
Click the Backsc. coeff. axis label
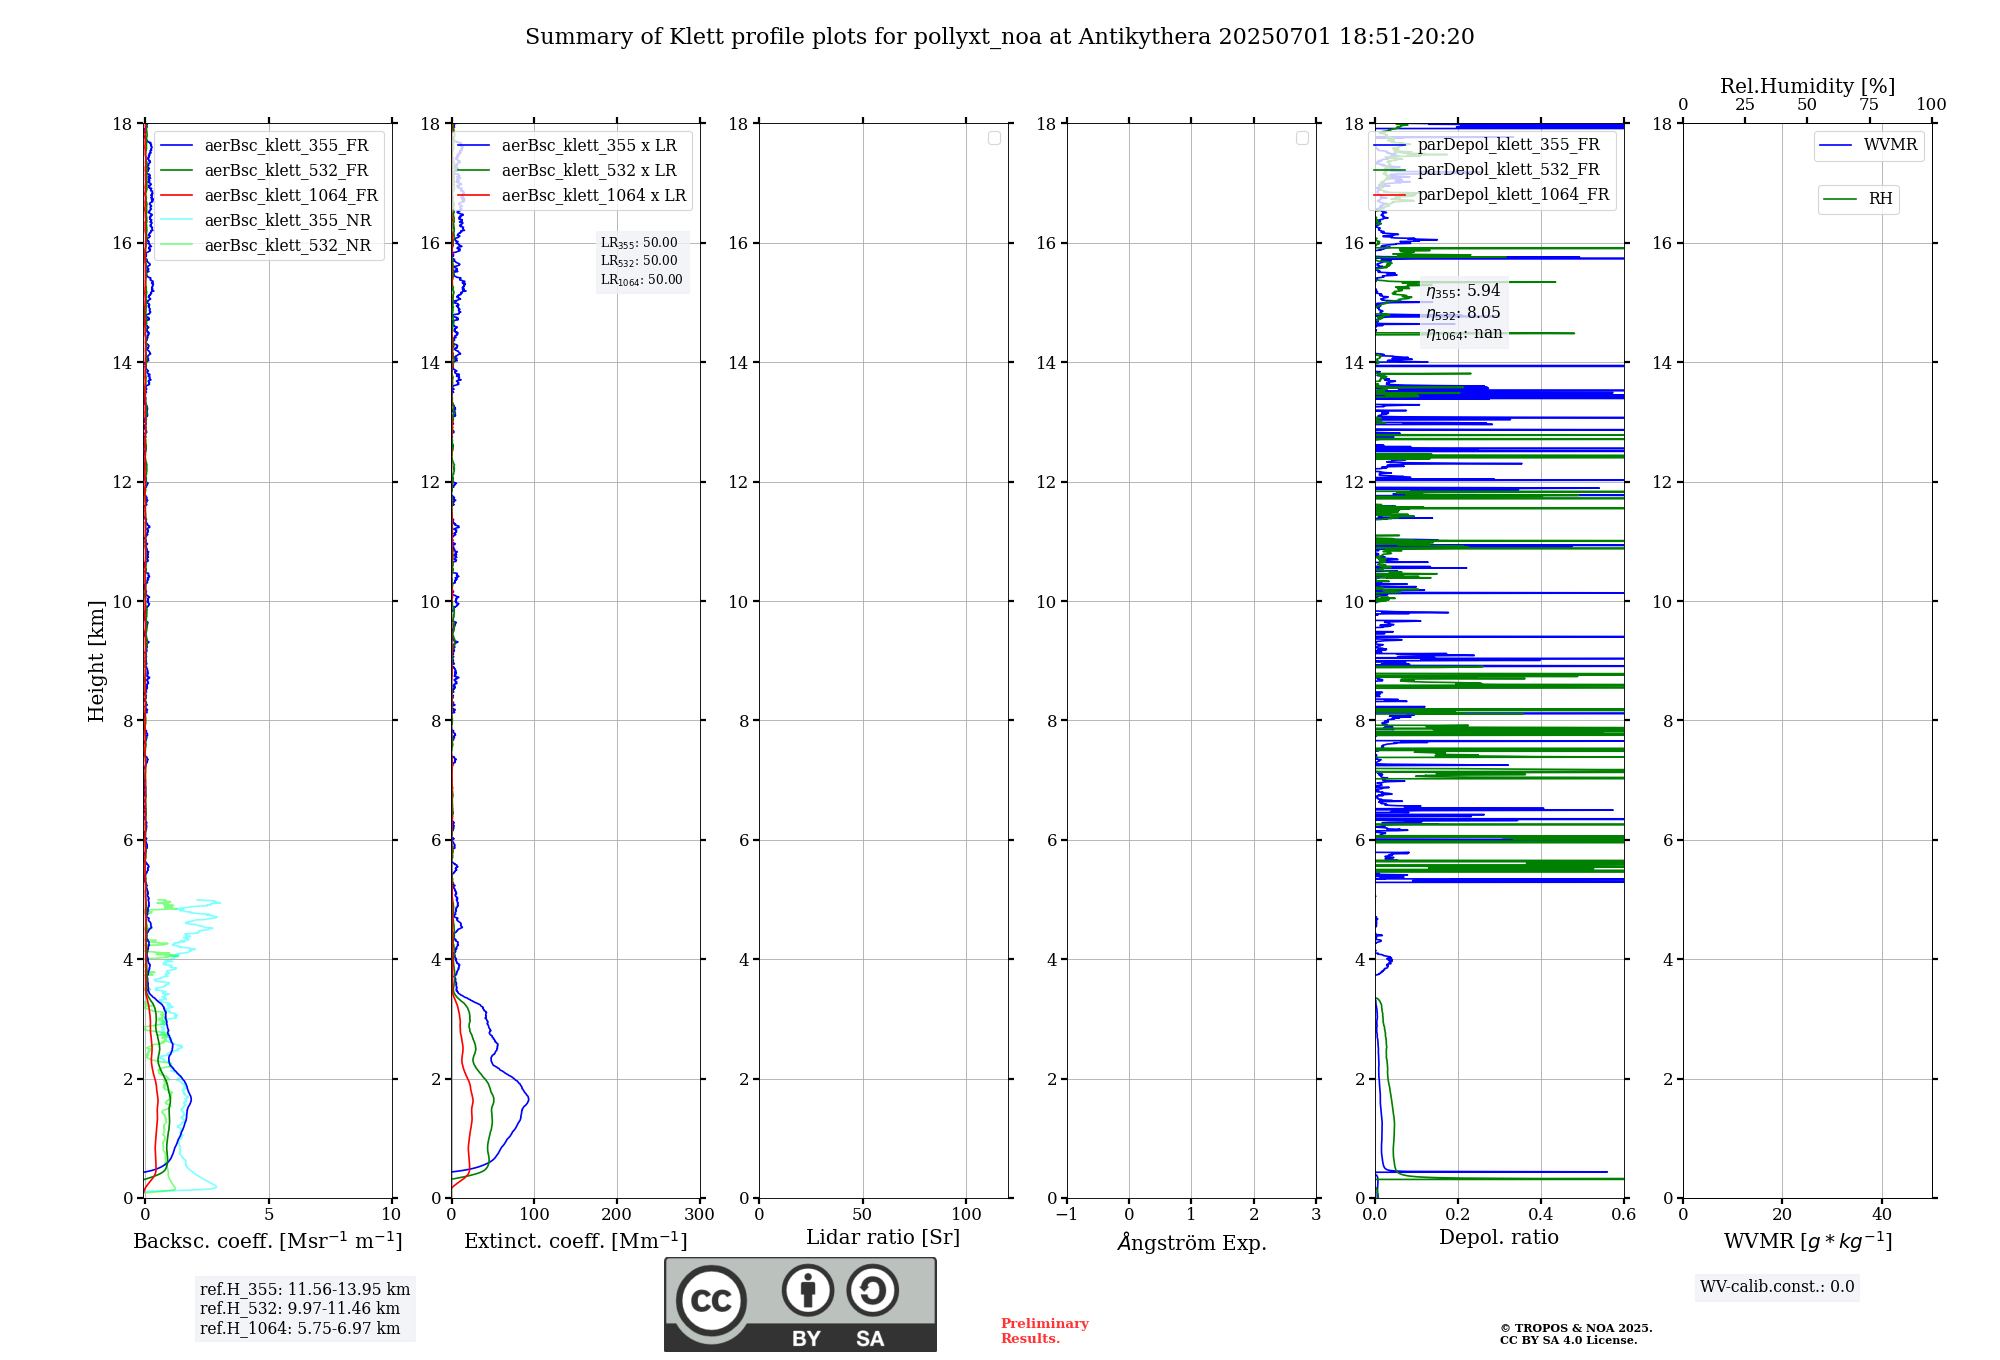click(268, 1241)
